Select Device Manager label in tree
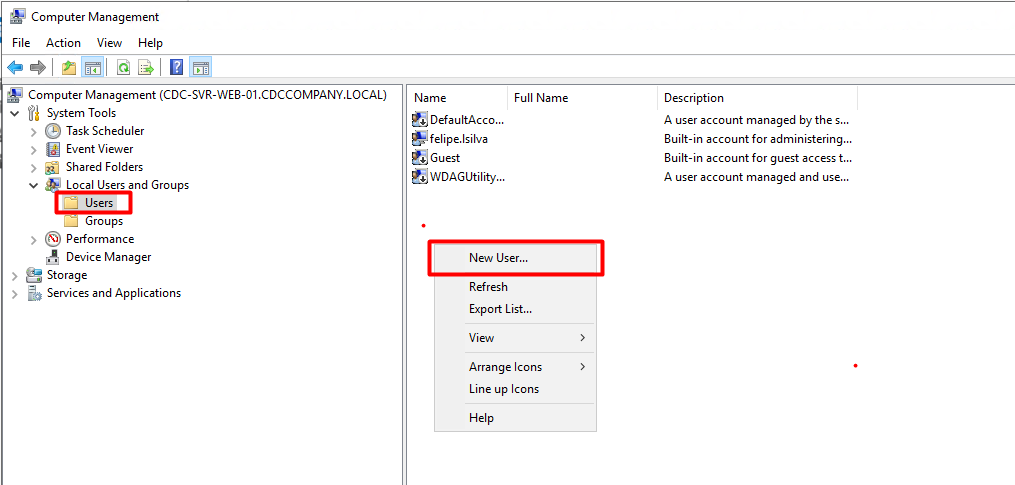Screen dimensions: 1015x485 click(109, 257)
